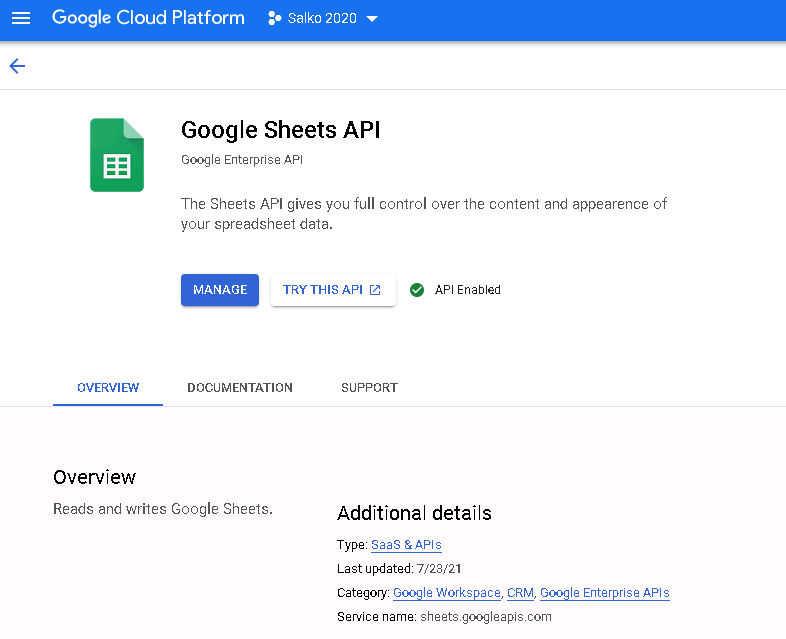Open the Google Workspace category link
Image resolution: width=786 pixels, height=639 pixels.
pyautogui.click(x=447, y=593)
